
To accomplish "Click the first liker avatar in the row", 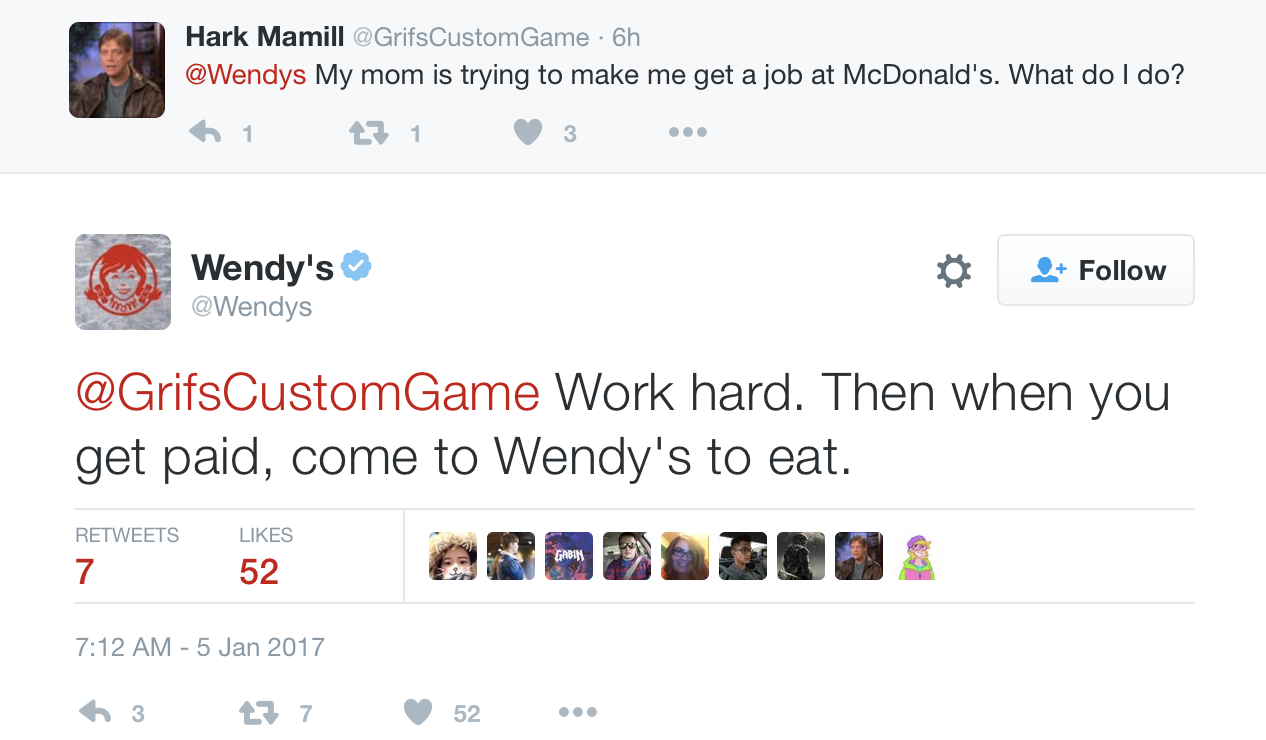I will [453, 556].
